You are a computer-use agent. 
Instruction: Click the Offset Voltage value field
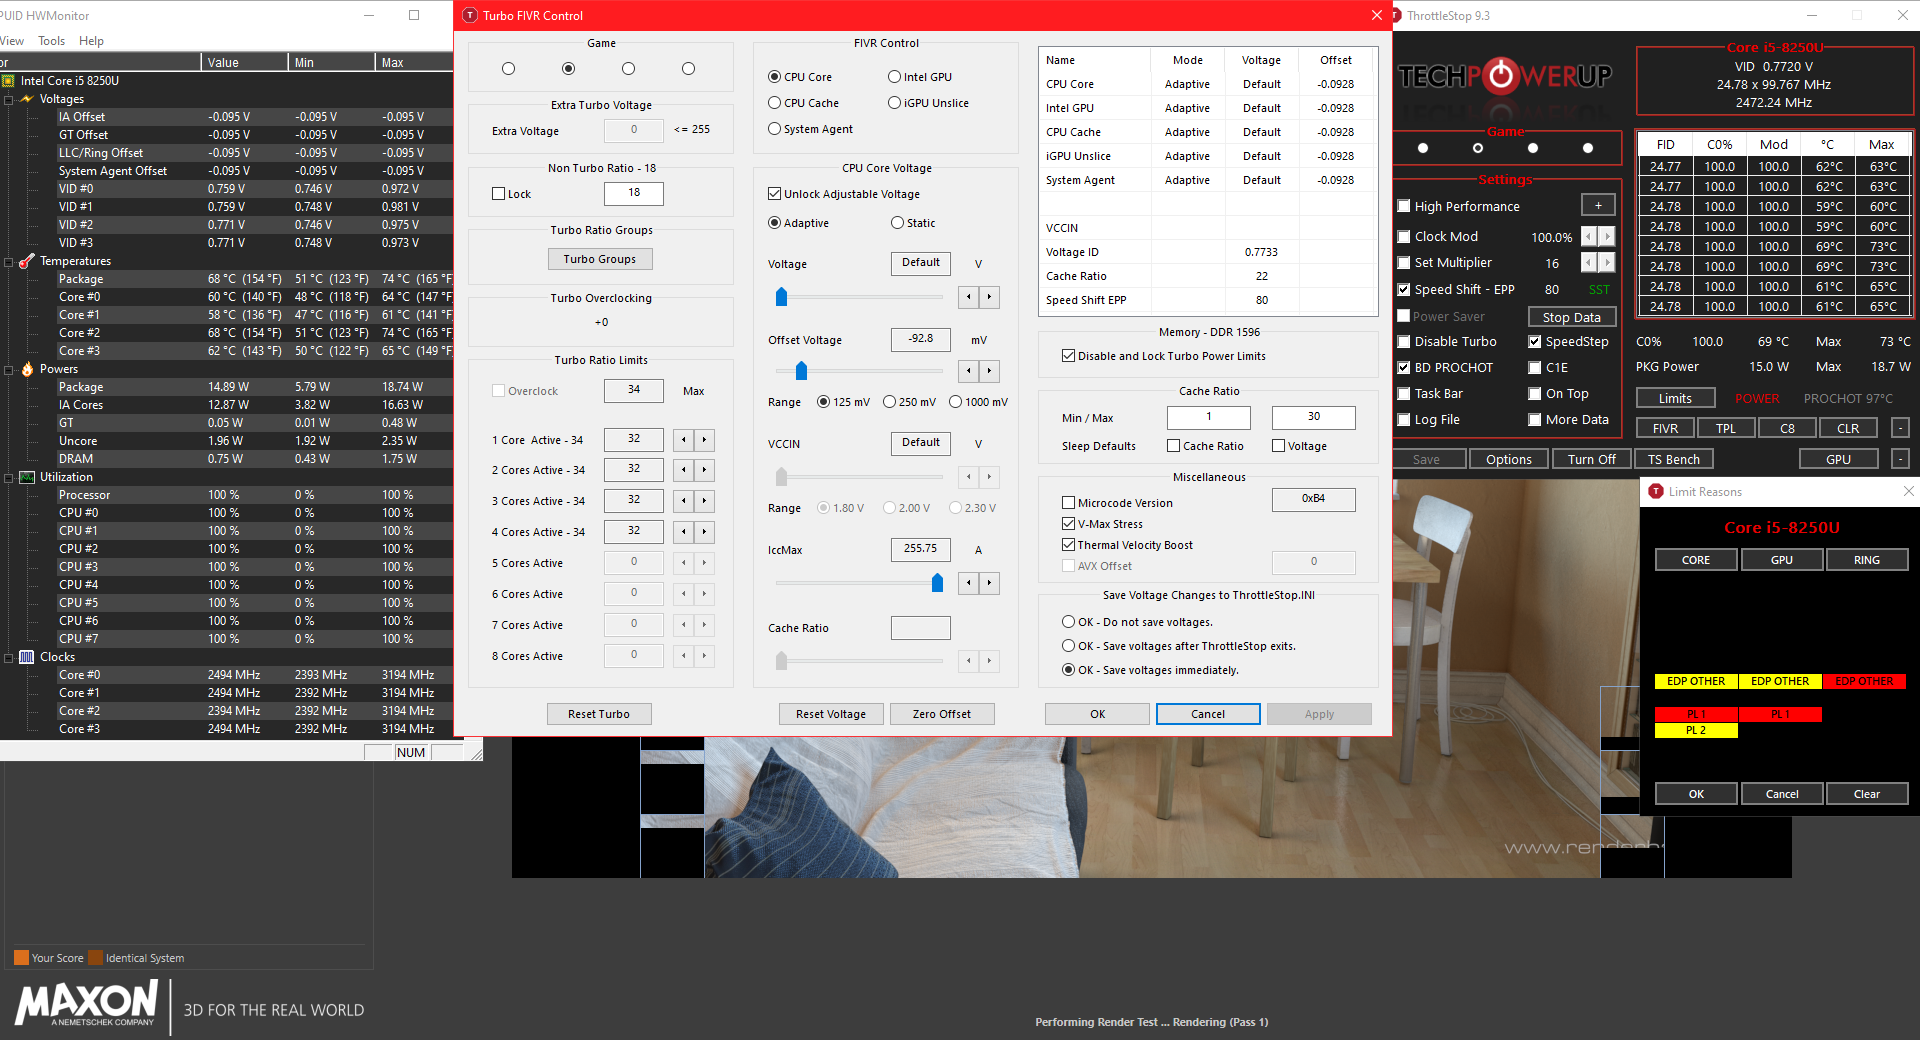(x=921, y=339)
